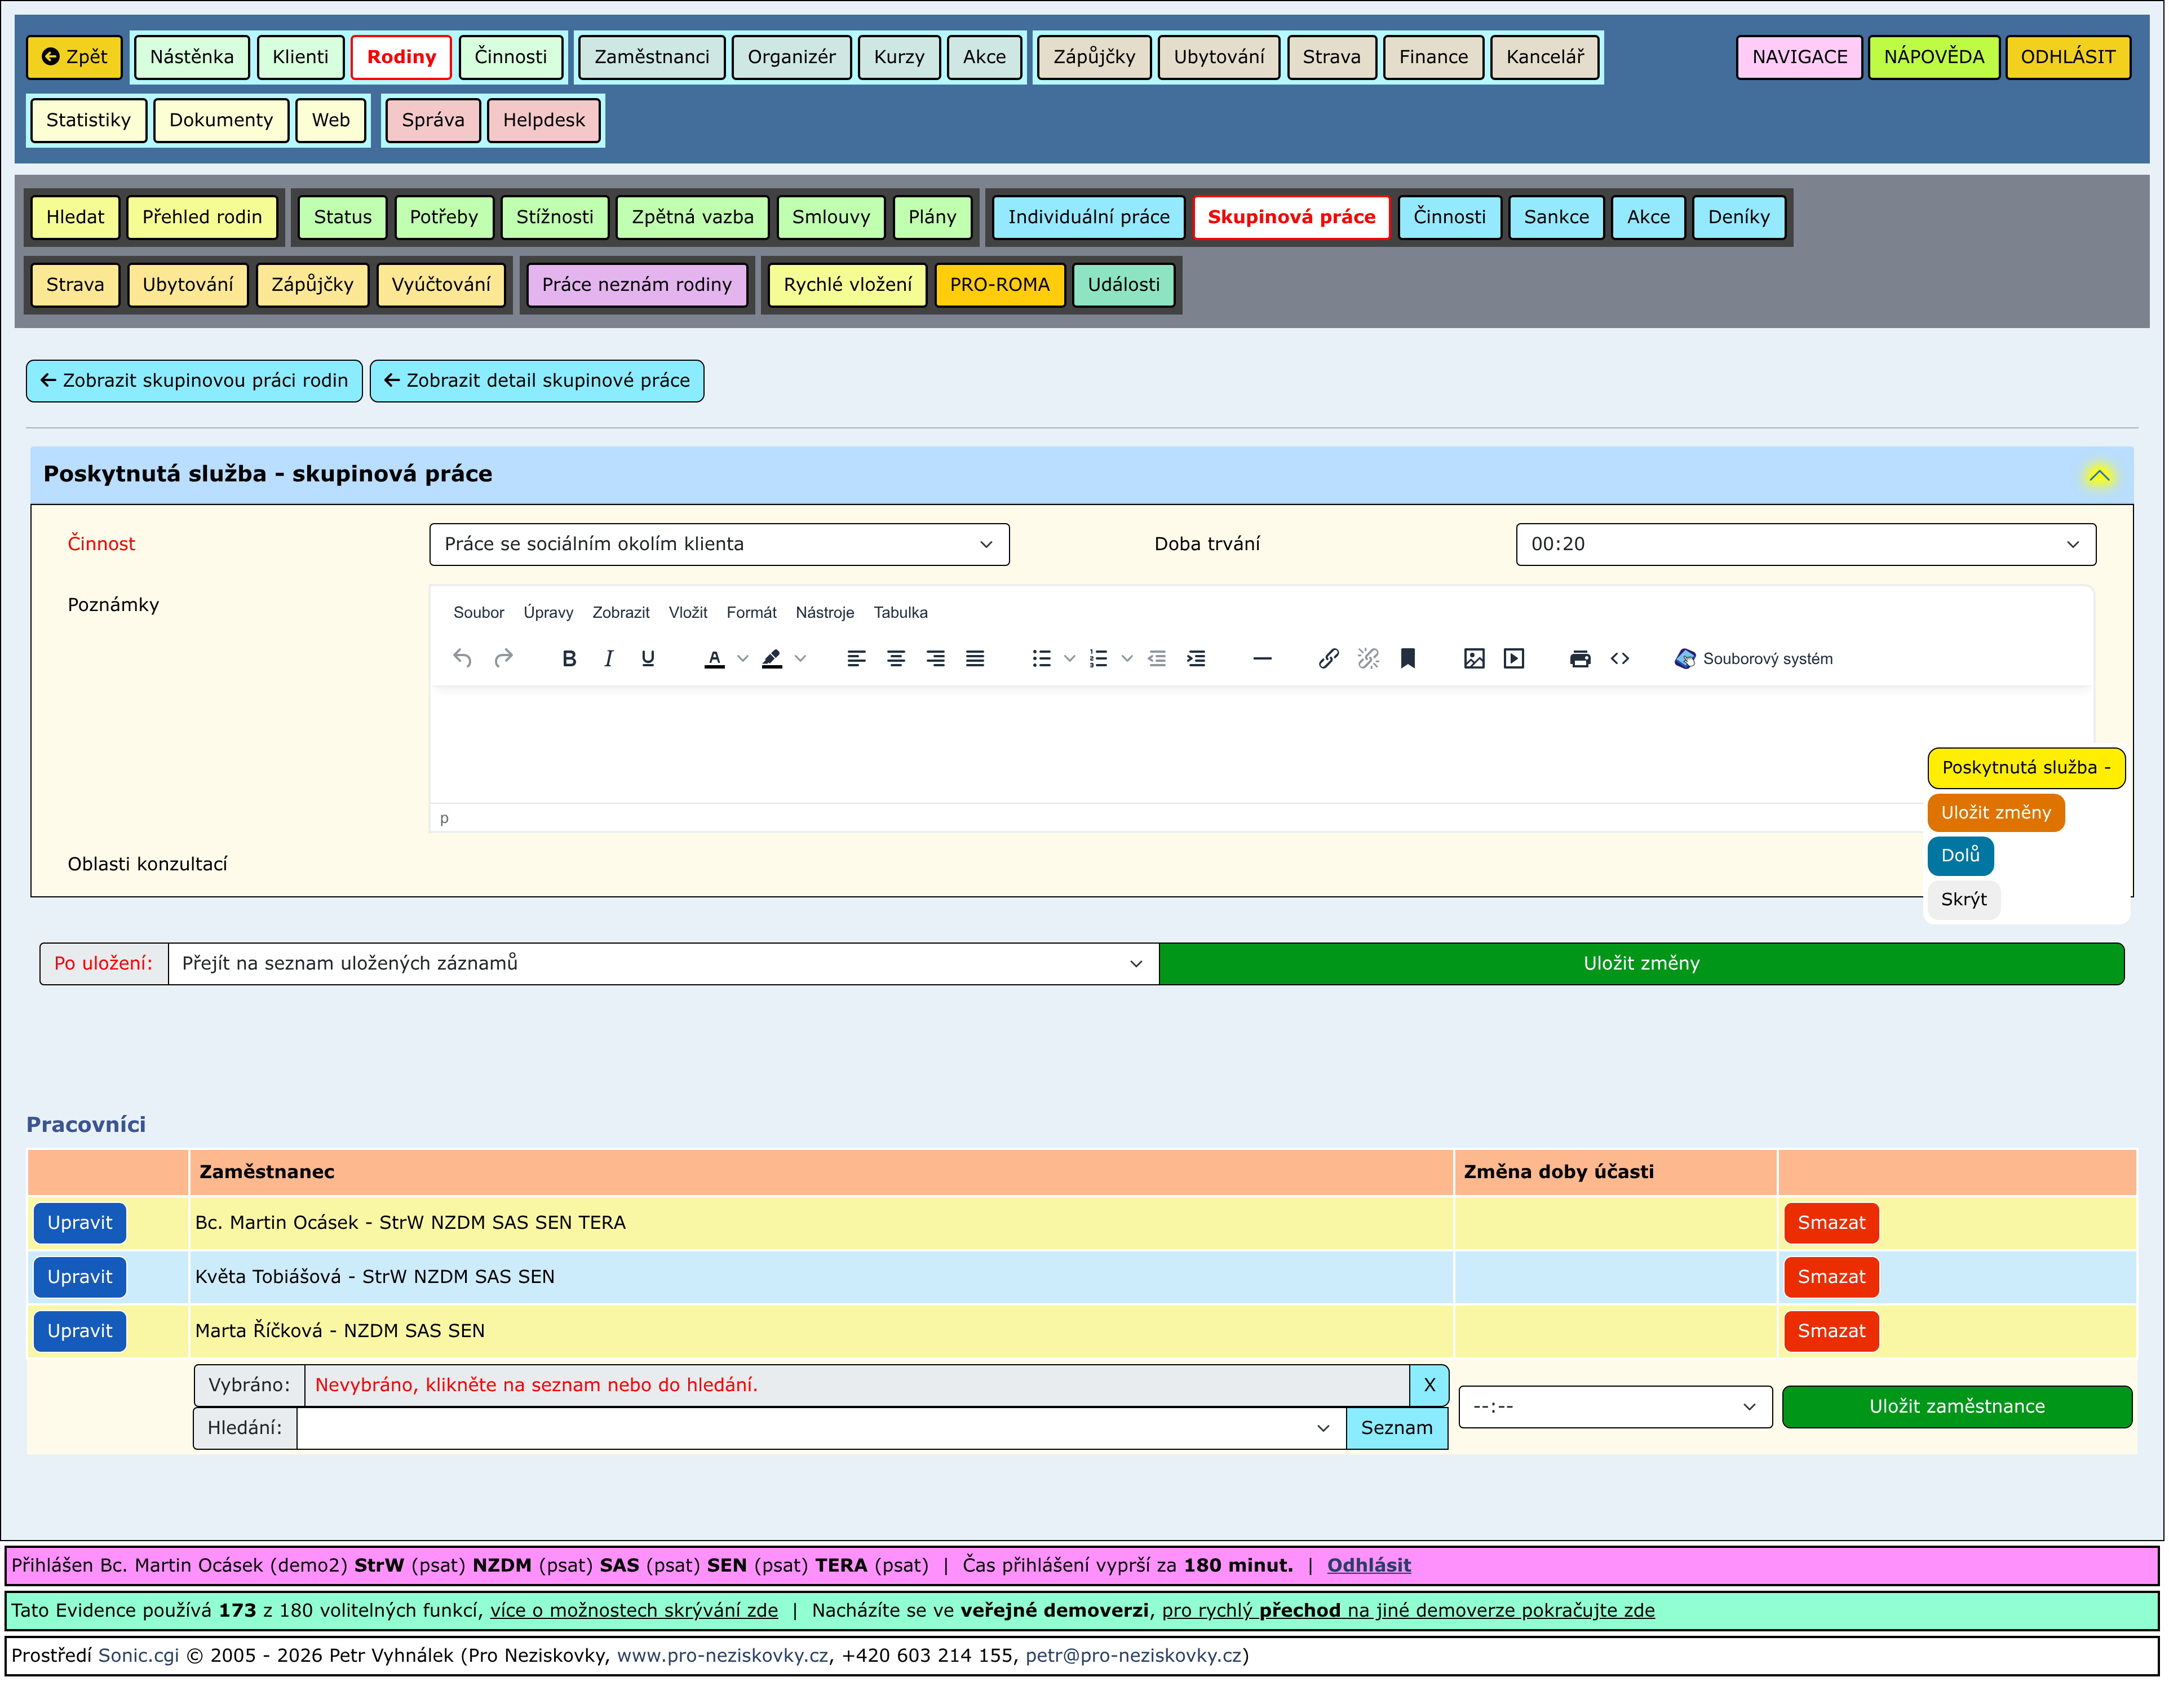Click the print icon in editor
This screenshot has height=1708, width=2169.
[1579, 658]
